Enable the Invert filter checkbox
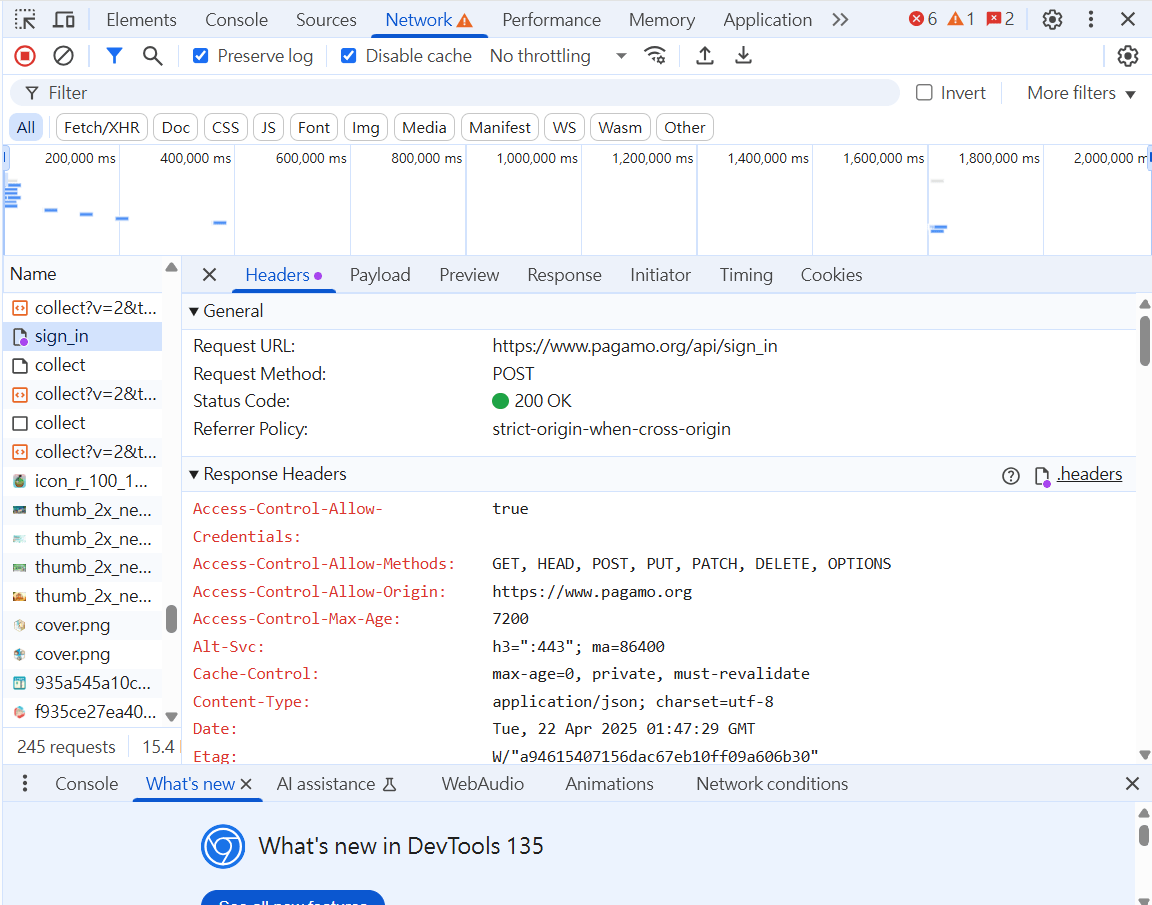 click(x=924, y=93)
